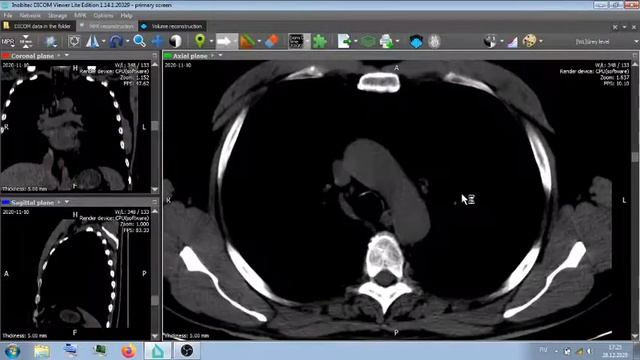
Task: Select the eraser tool
Action: [271, 41]
